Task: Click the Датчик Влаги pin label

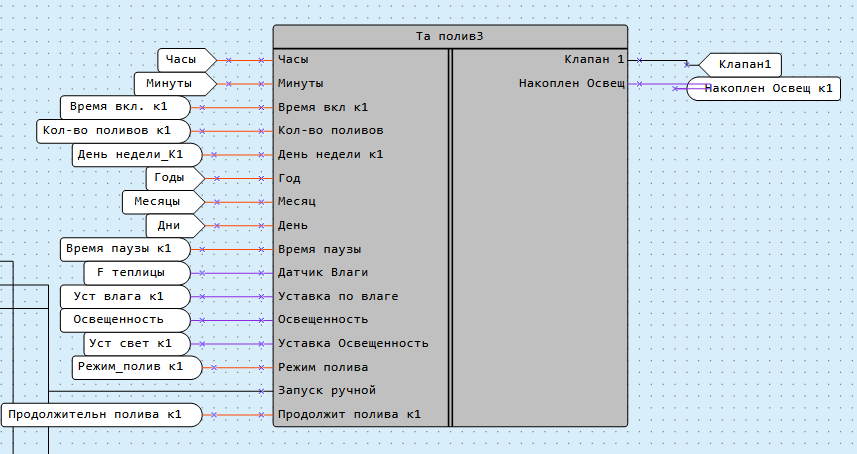Action: click(323, 273)
